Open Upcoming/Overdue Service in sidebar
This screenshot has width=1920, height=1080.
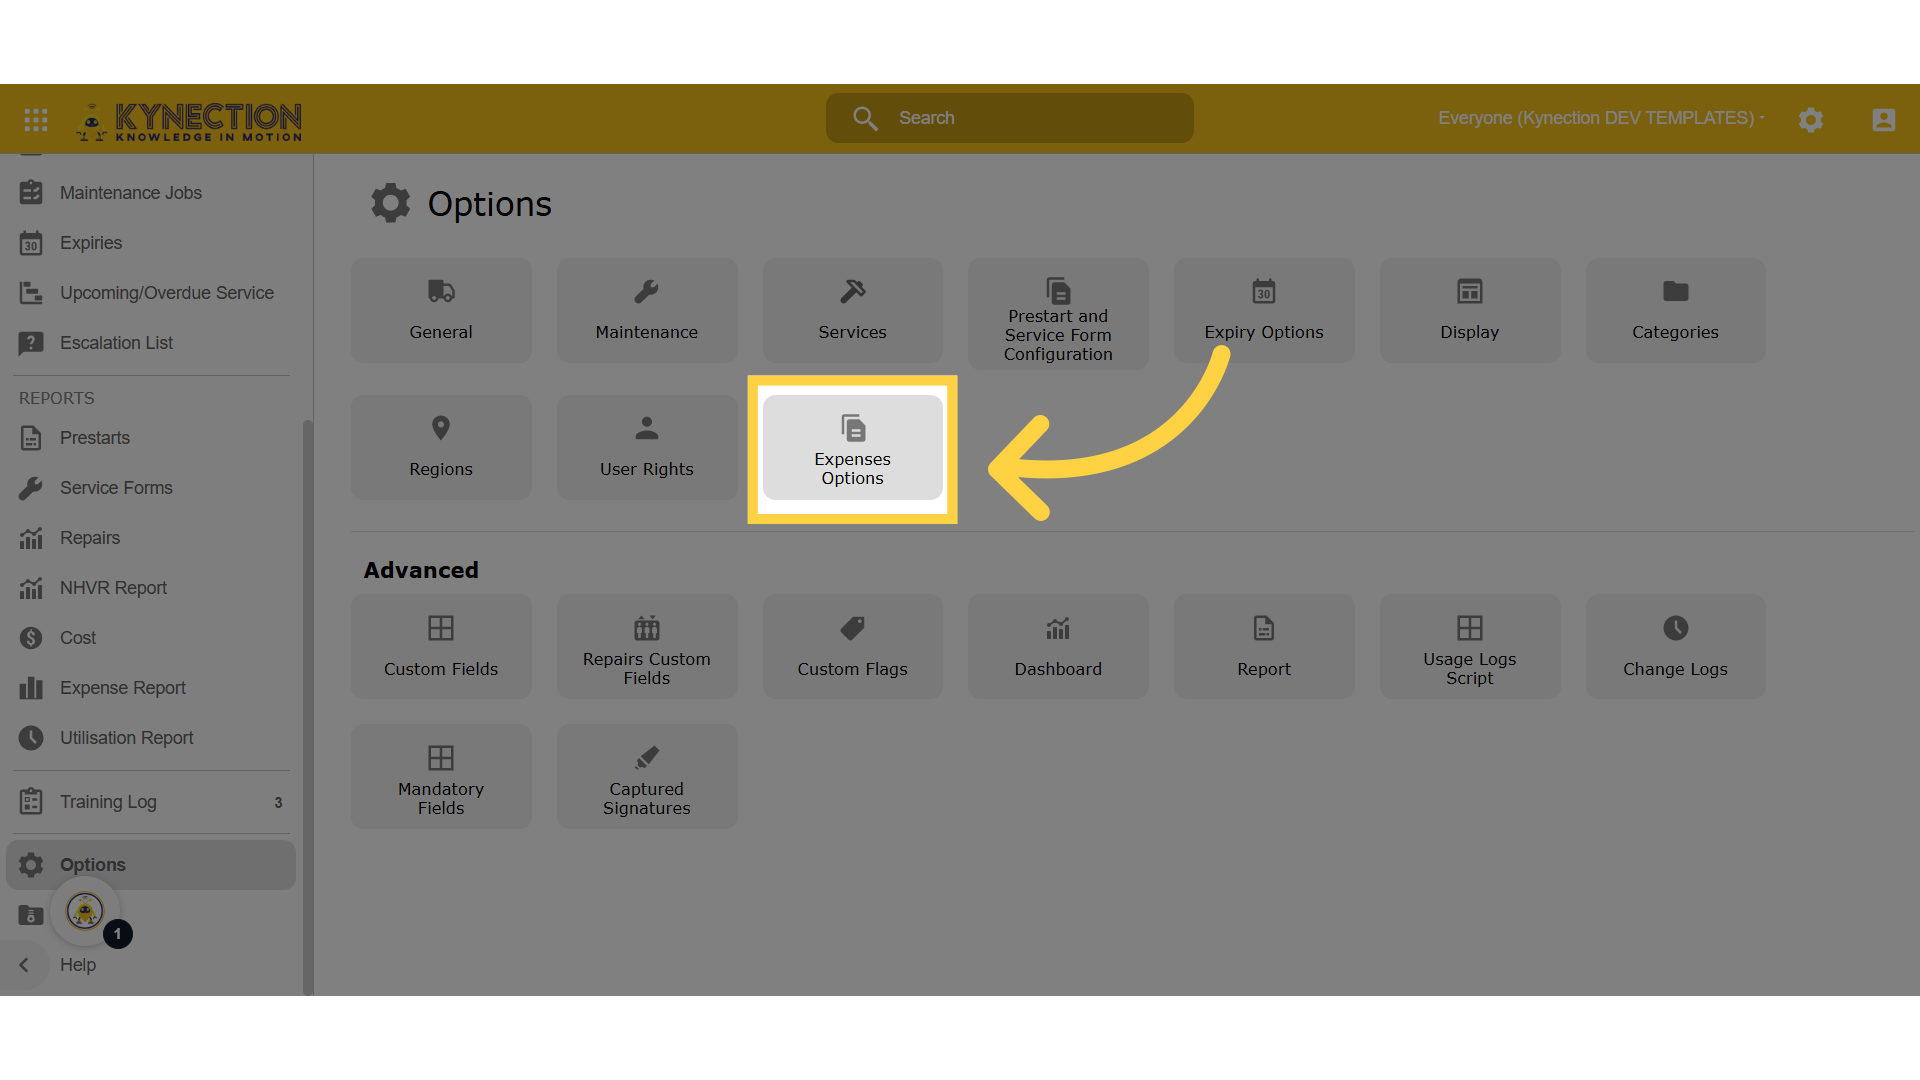(x=150, y=293)
